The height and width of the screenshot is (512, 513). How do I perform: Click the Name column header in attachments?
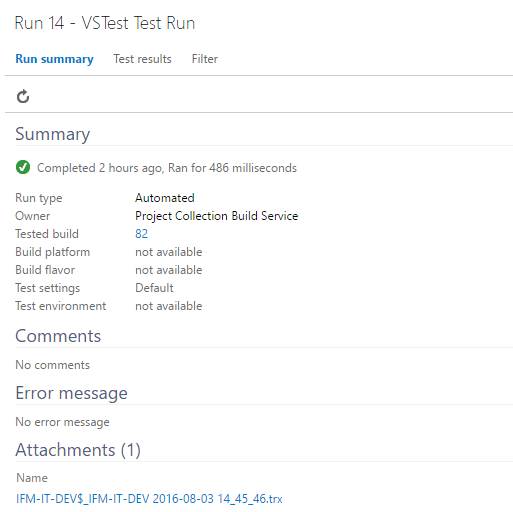click(32, 478)
